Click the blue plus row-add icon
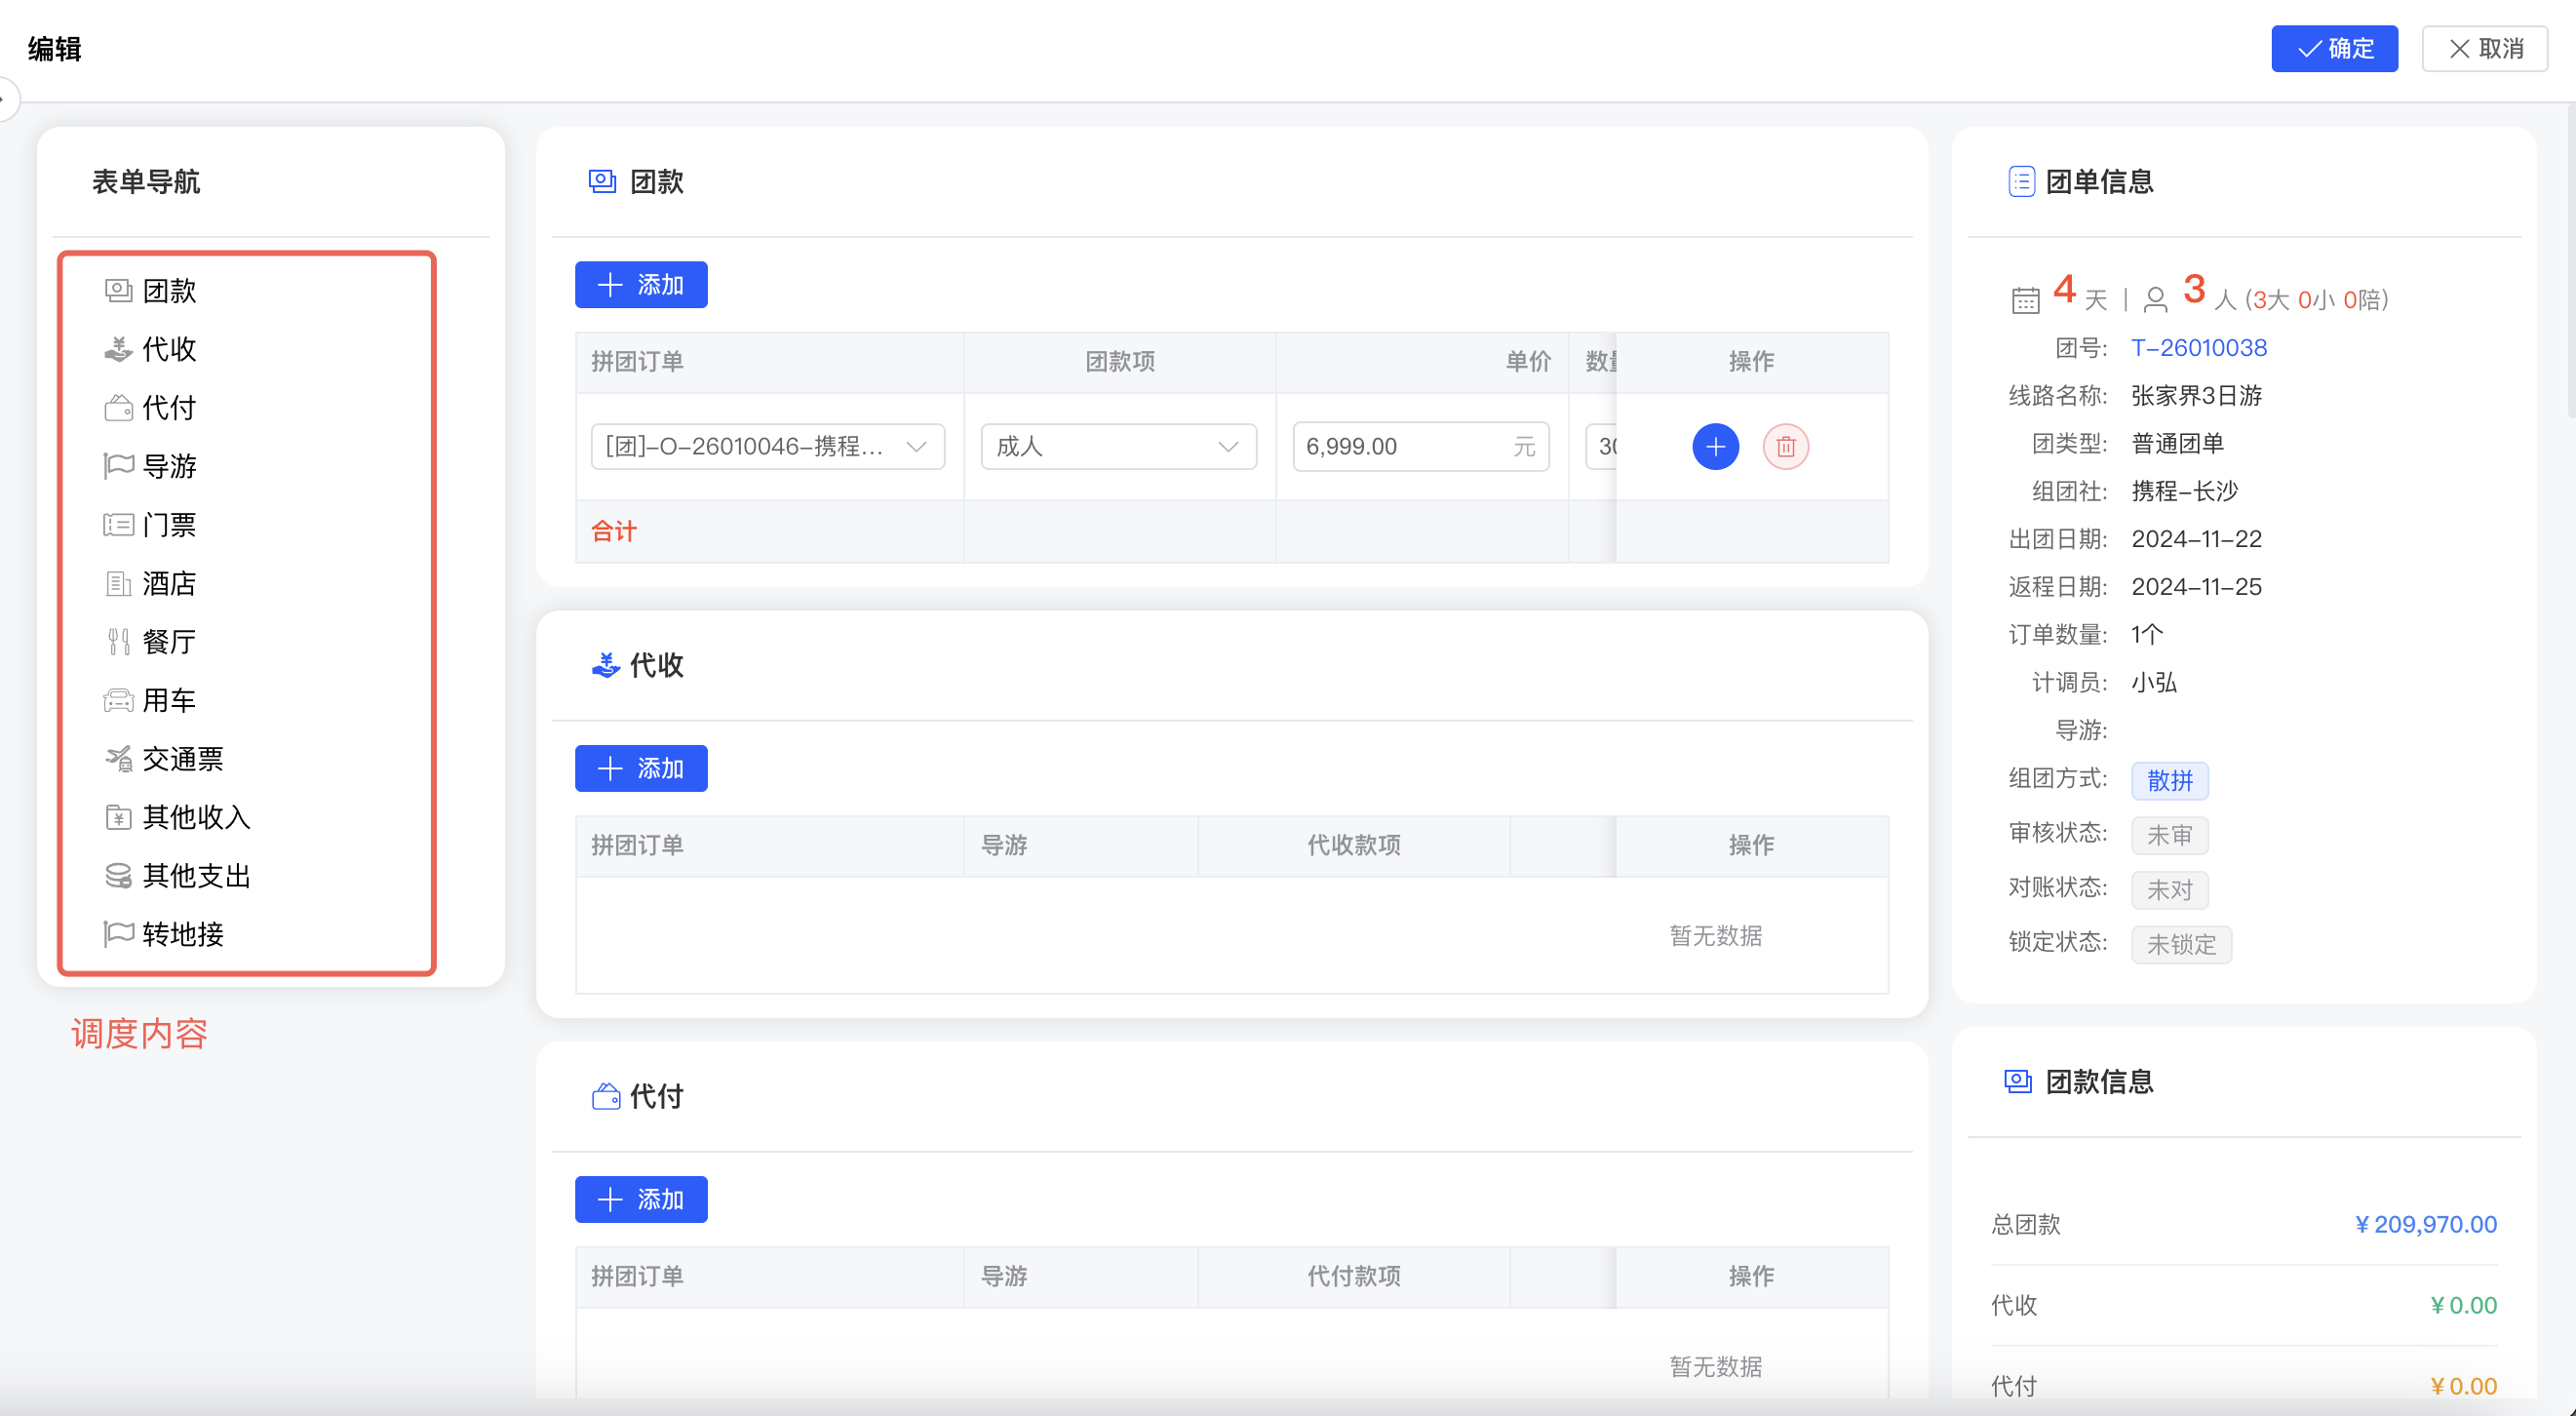The width and height of the screenshot is (2576, 1416). pos(1715,446)
